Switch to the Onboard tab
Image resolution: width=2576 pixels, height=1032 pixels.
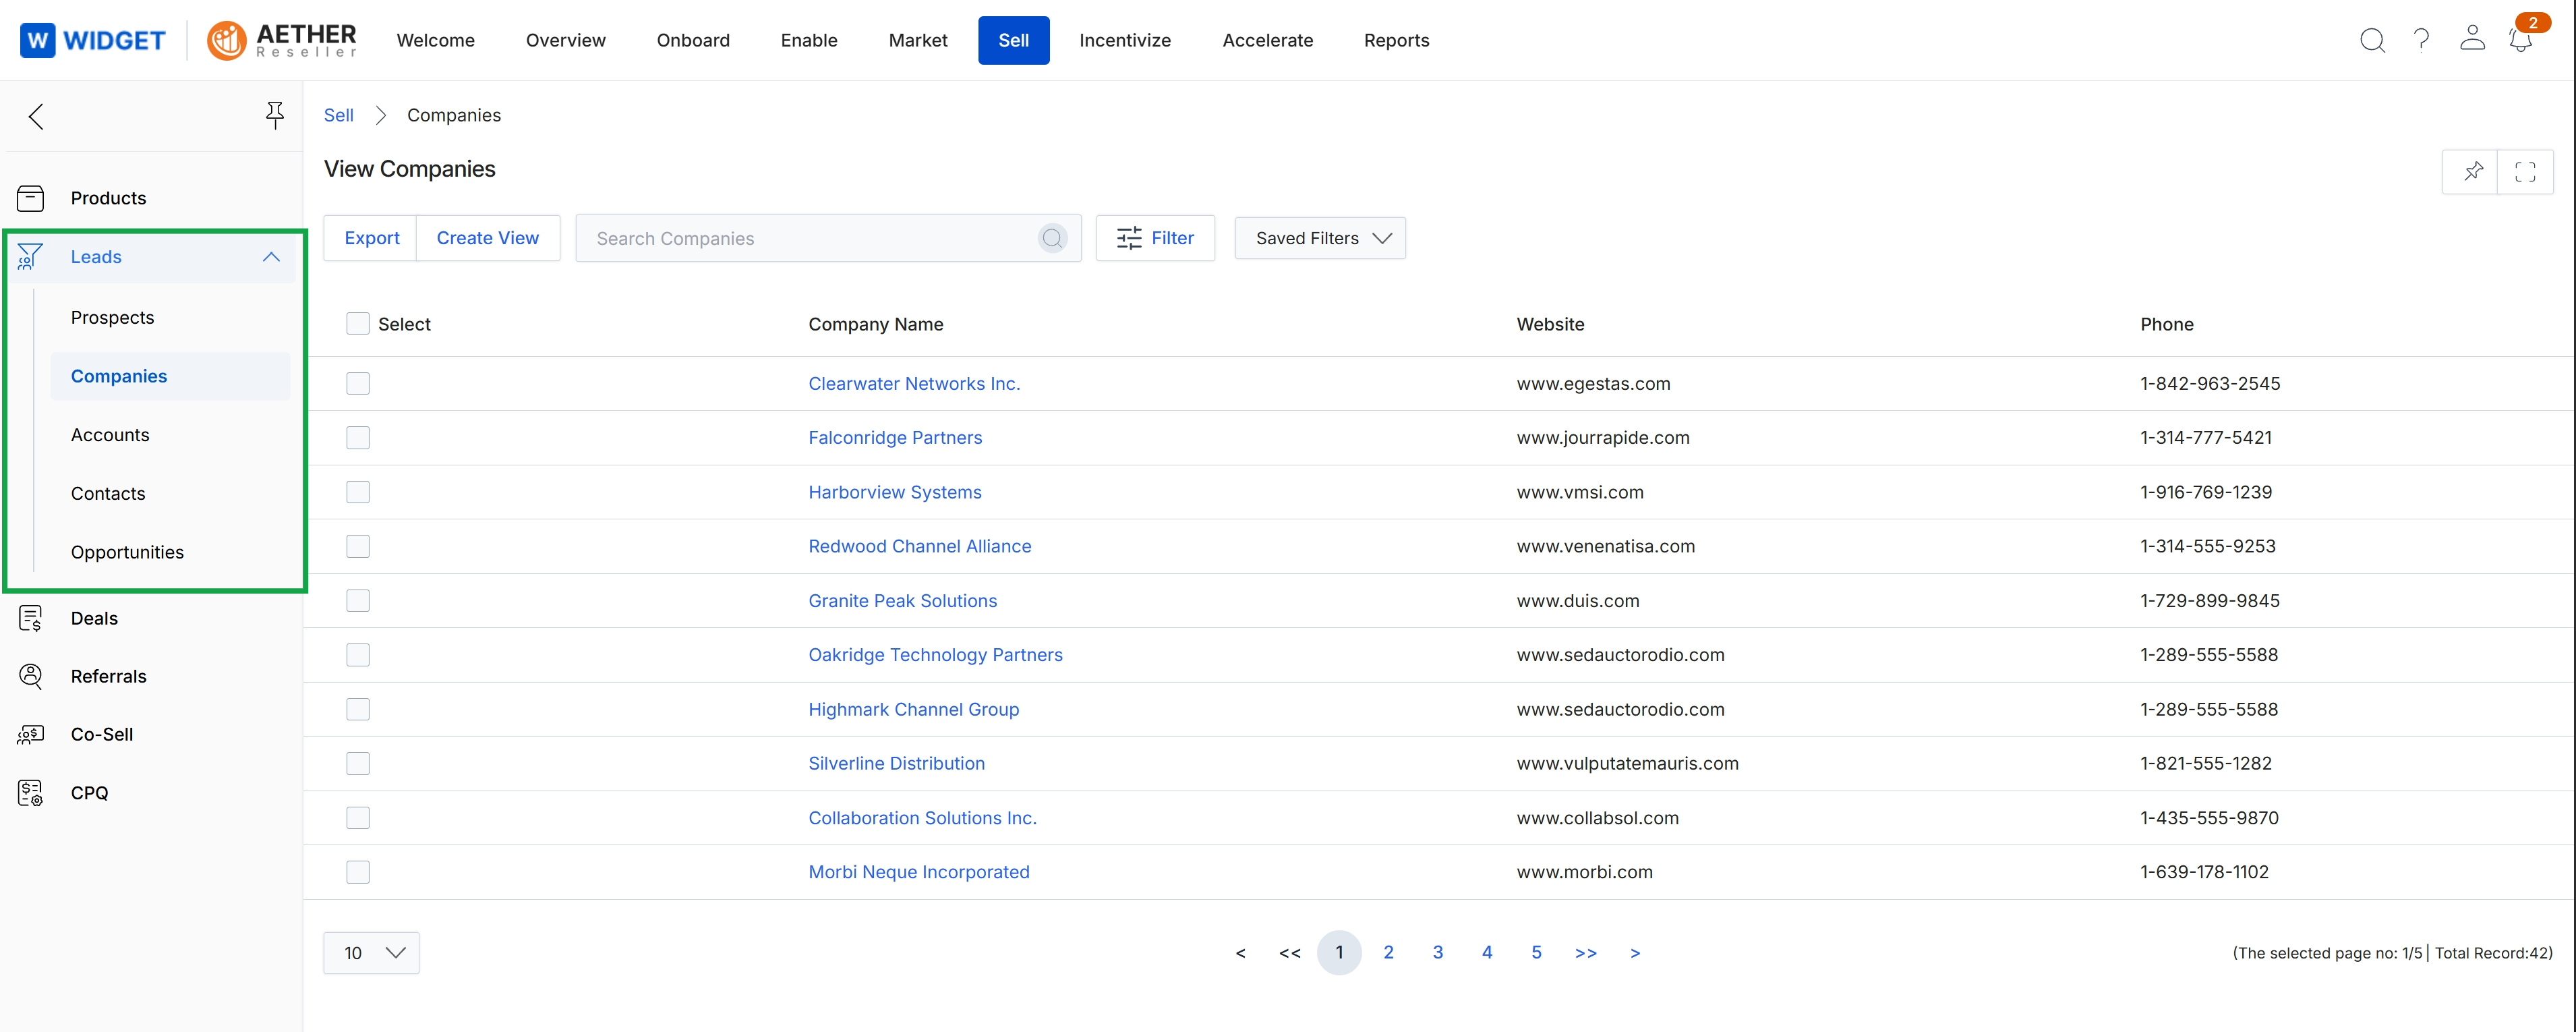(693, 40)
